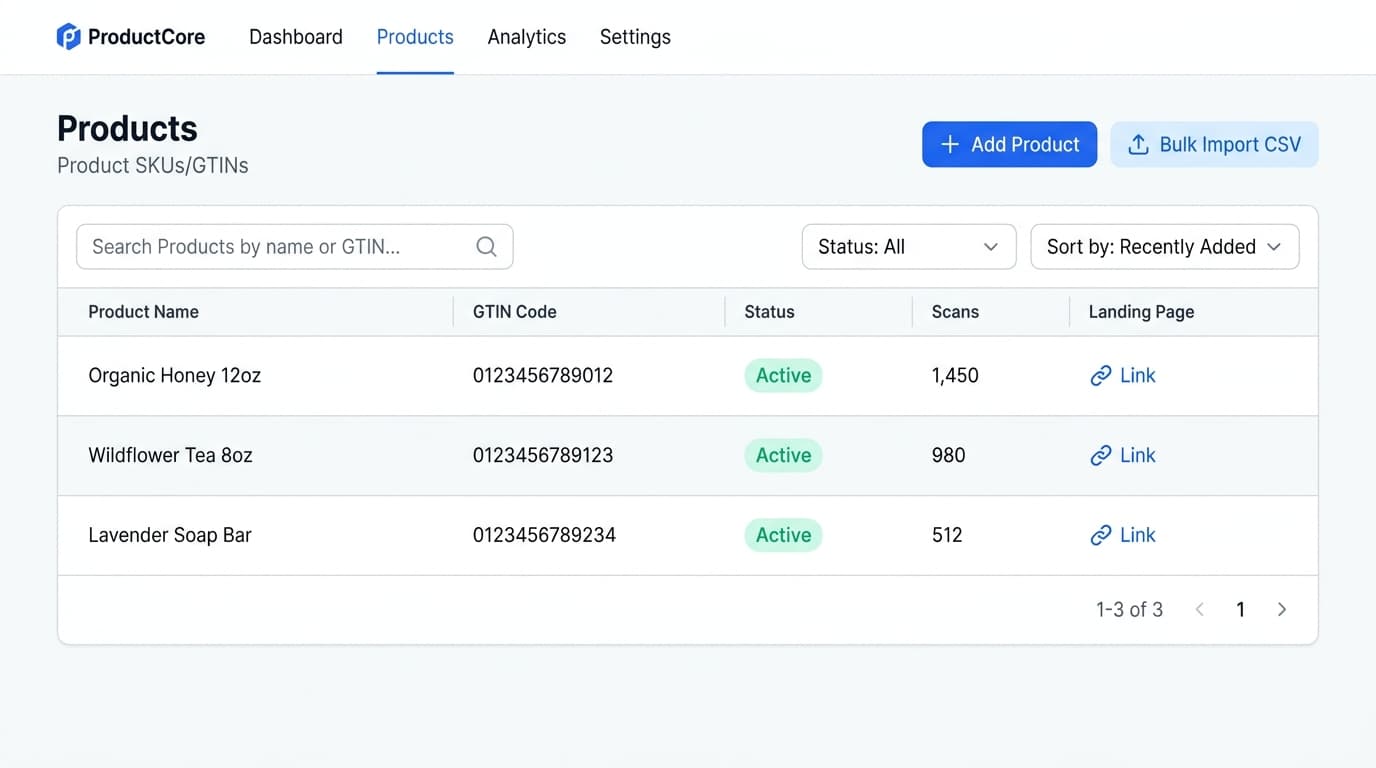Click the Product SKUs/GTINs subtitle
Viewport: 1376px width, 768px height.
[x=153, y=165]
